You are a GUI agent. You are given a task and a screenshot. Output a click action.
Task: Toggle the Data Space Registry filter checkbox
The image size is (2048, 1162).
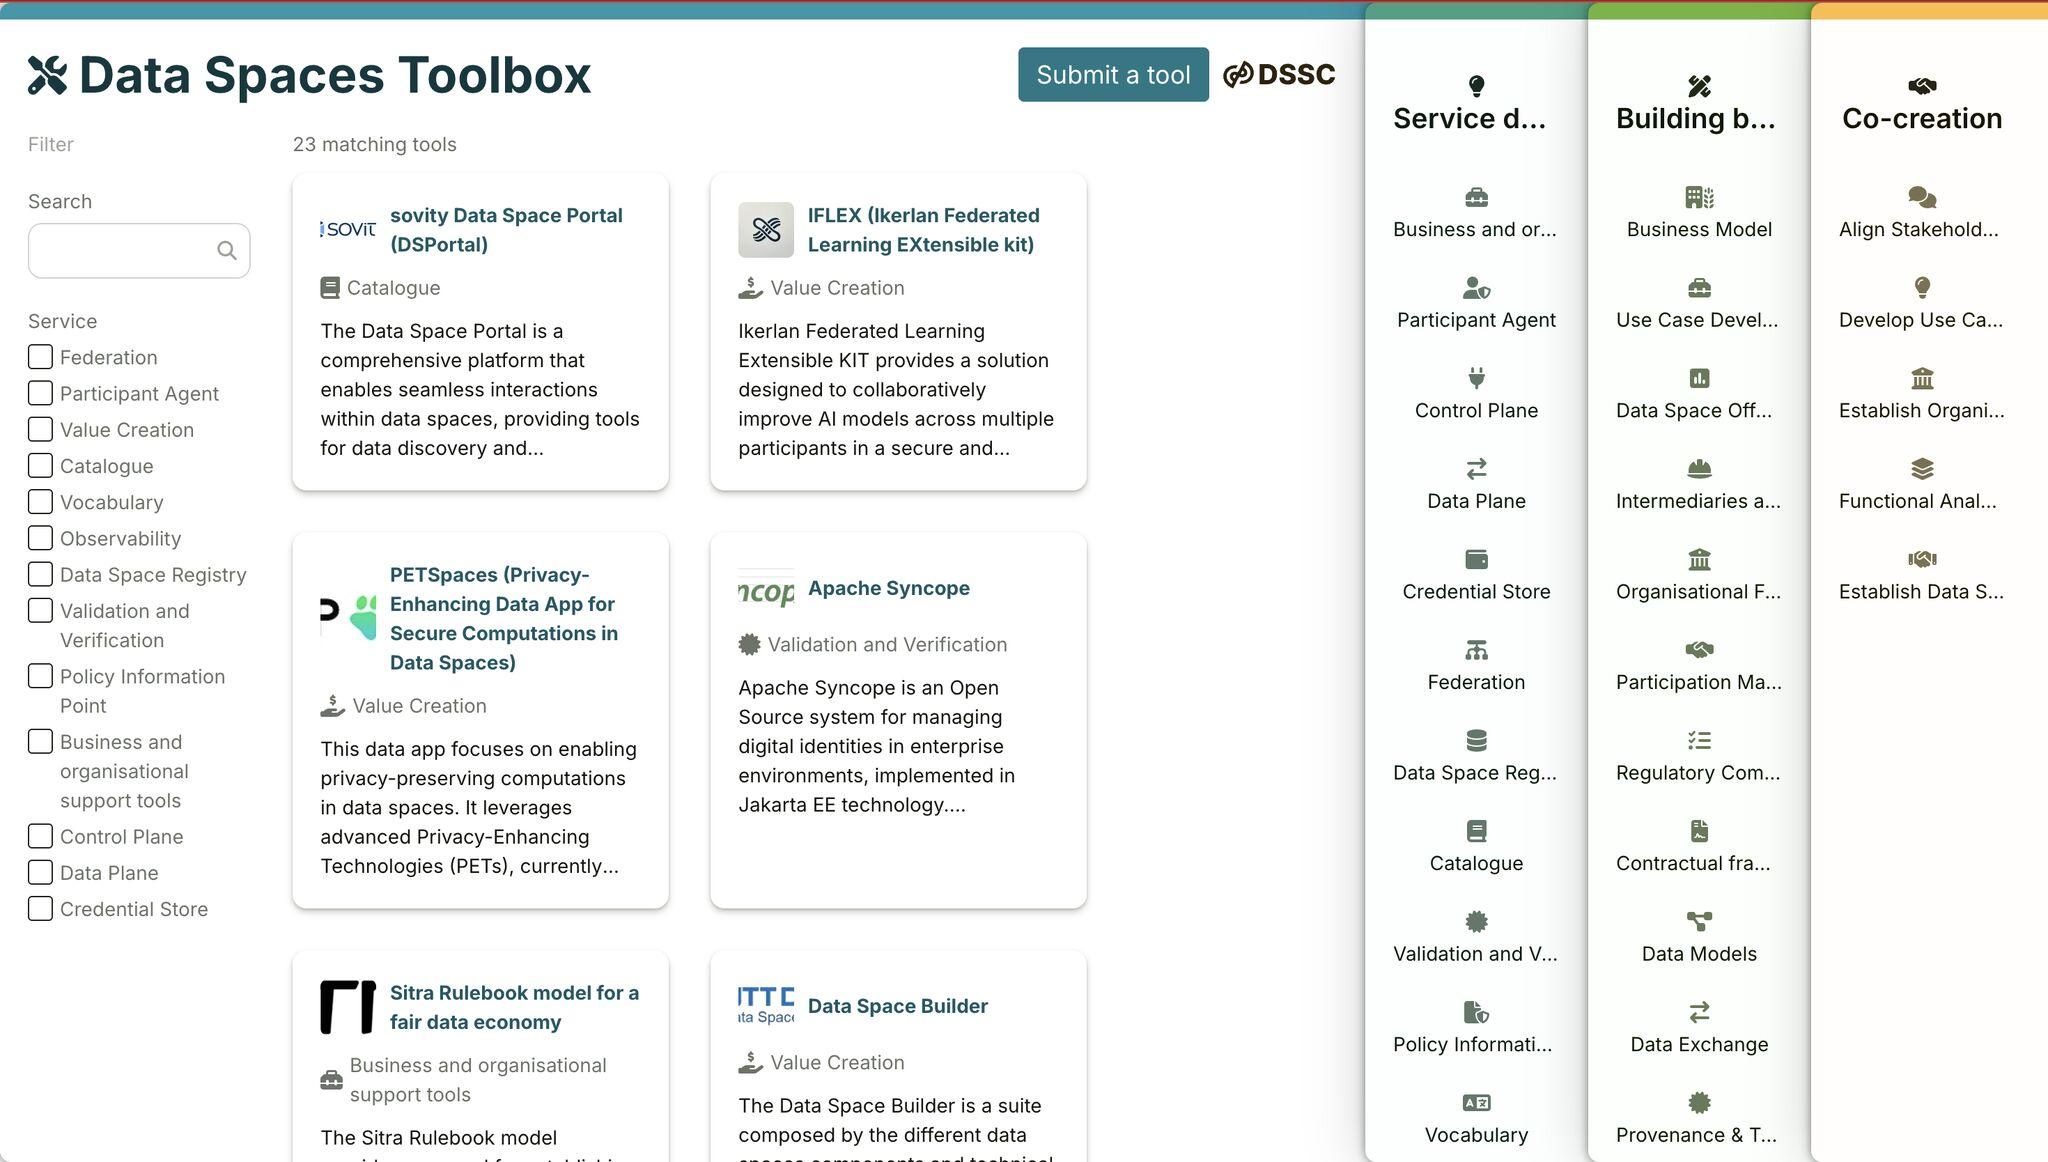[x=40, y=574]
